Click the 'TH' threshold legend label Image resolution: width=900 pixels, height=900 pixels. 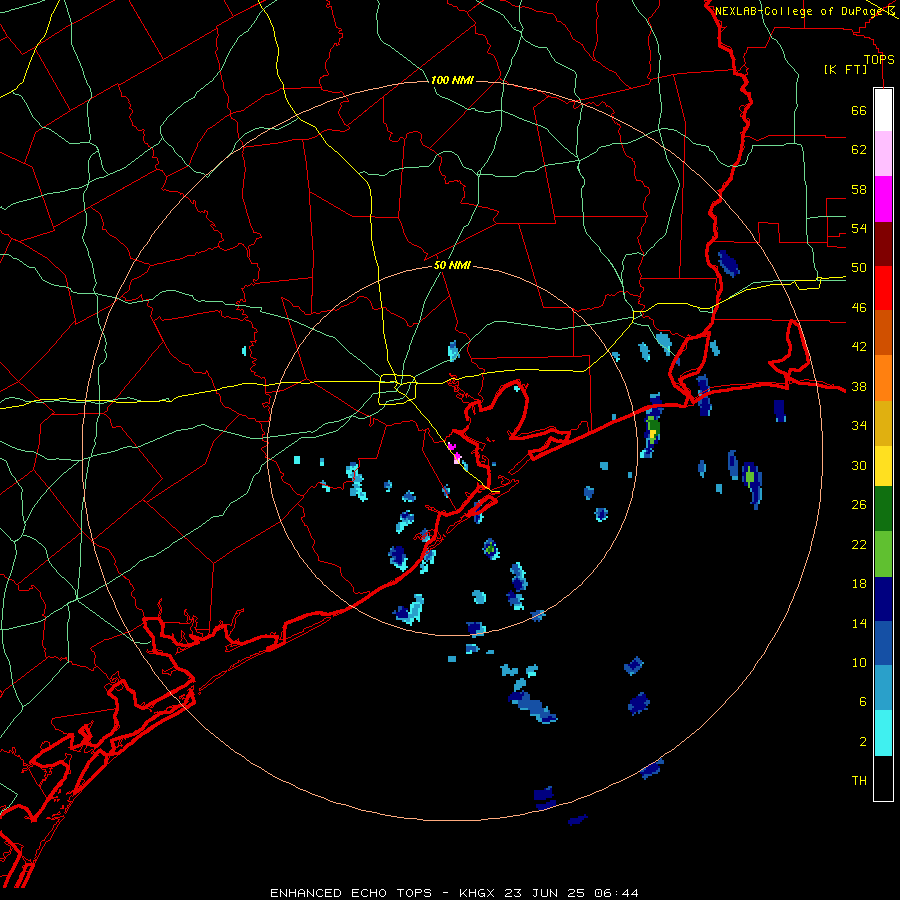859,781
